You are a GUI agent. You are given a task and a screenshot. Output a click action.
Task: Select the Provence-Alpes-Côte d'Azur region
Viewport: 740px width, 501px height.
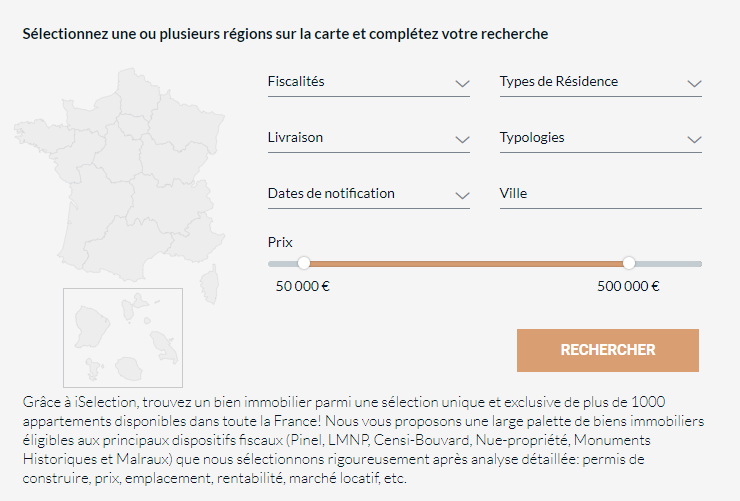point(196,243)
